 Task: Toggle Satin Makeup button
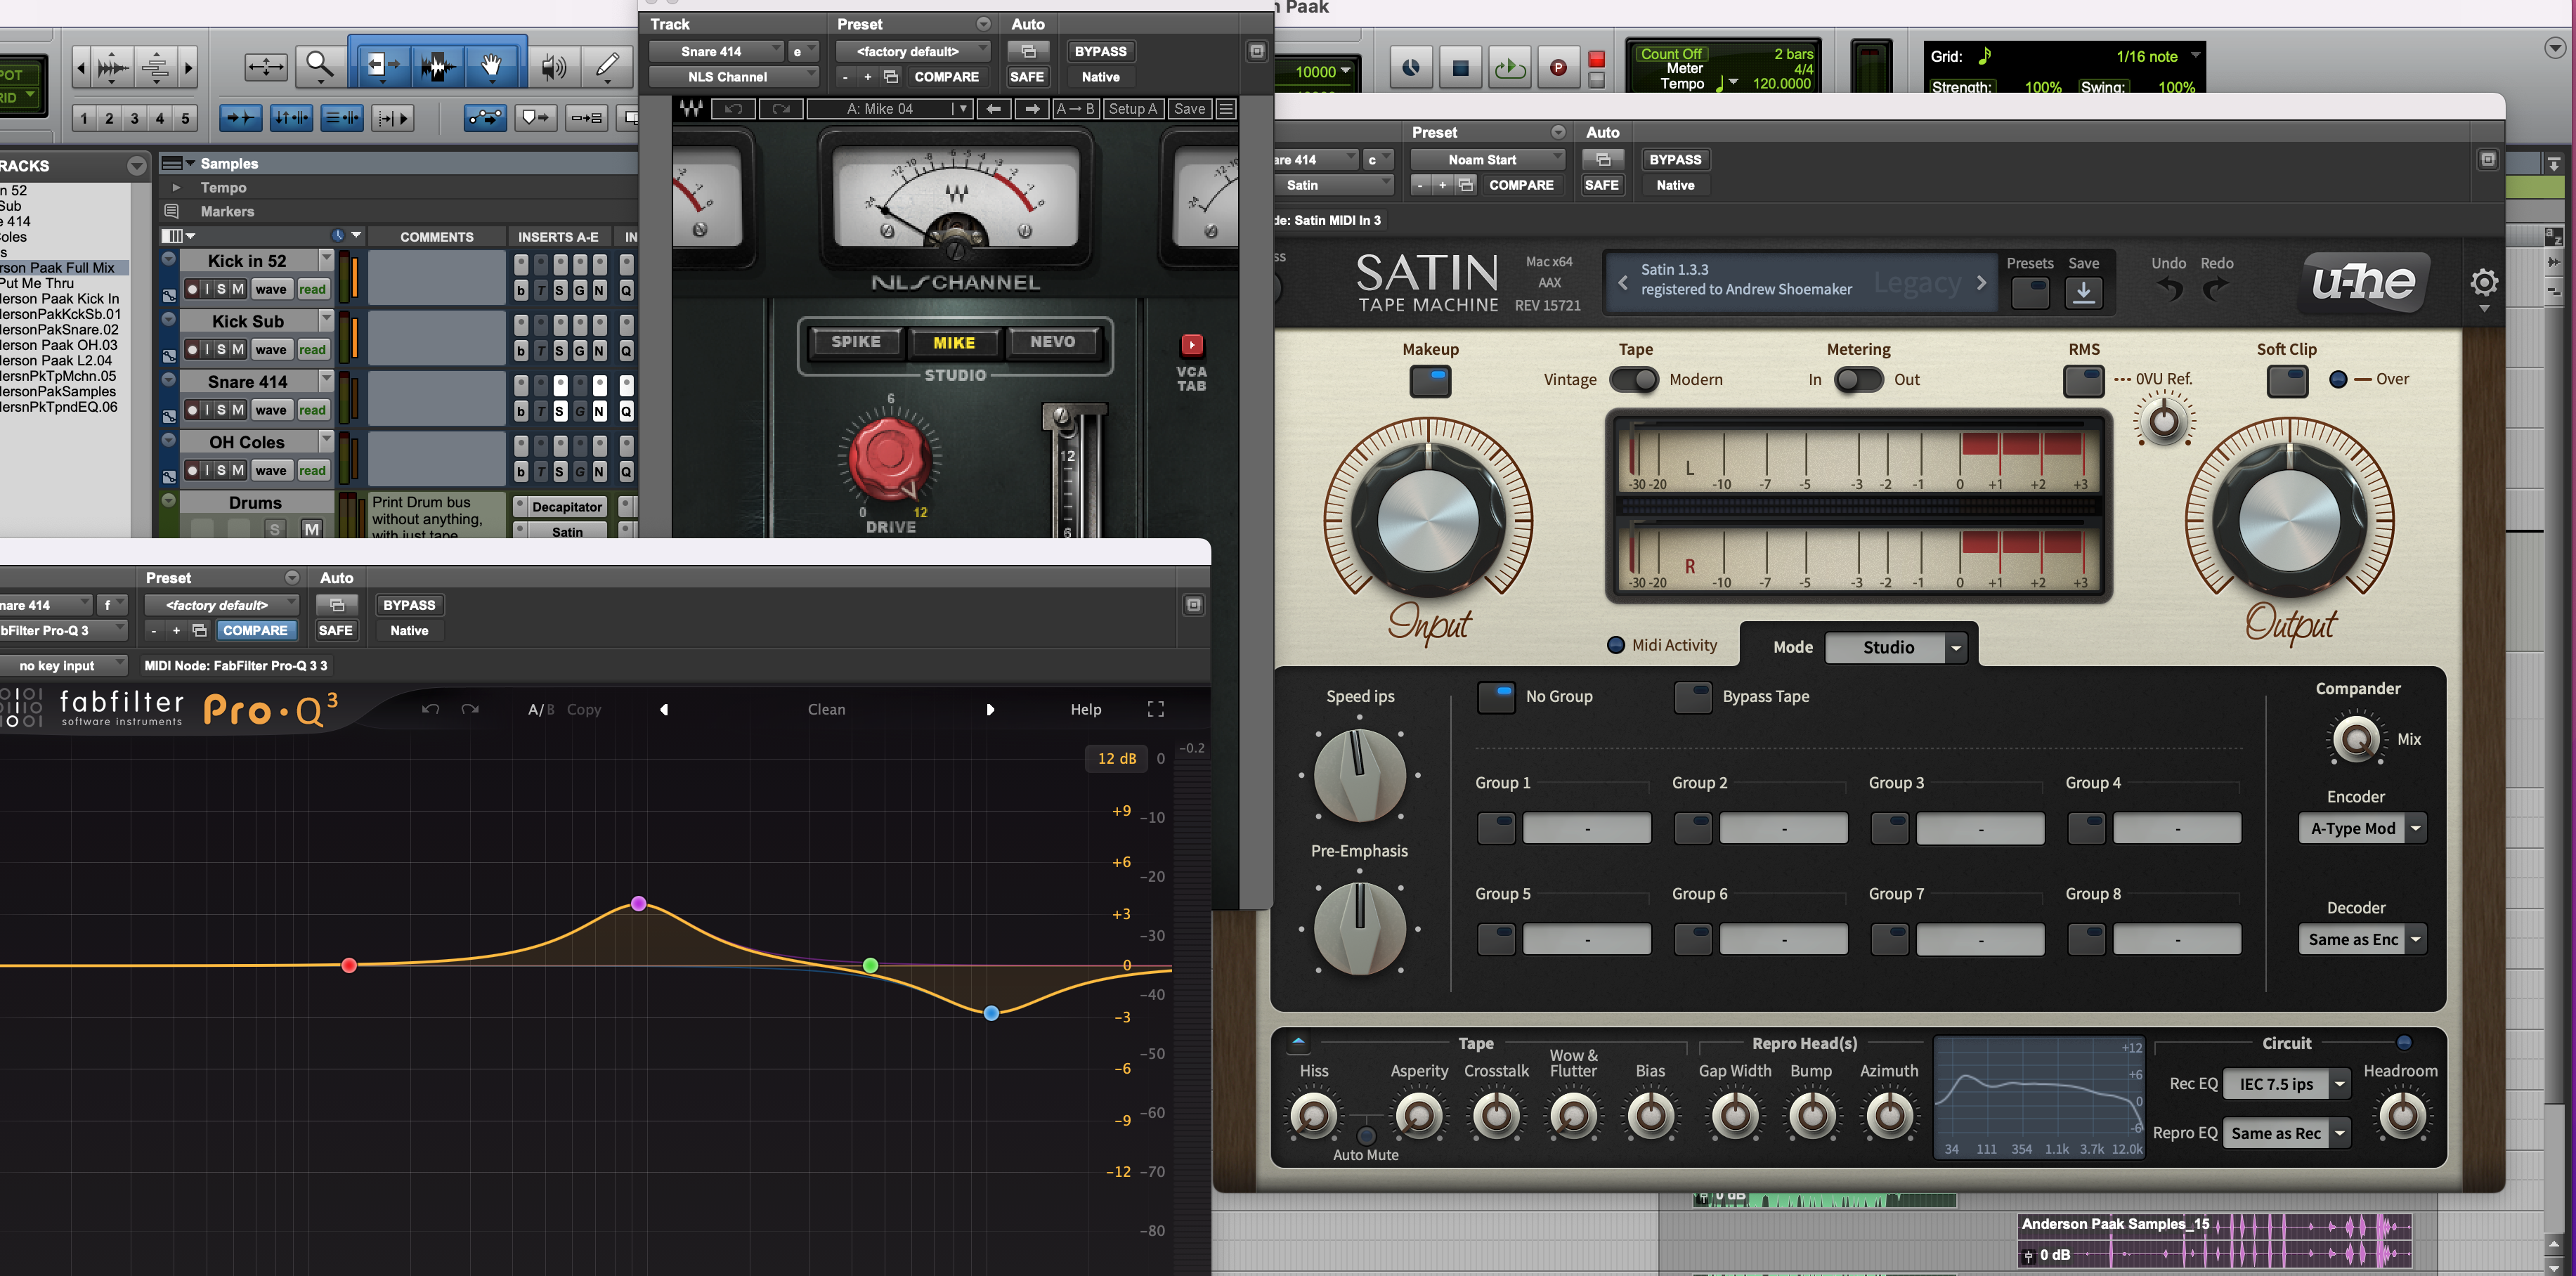coord(1430,381)
